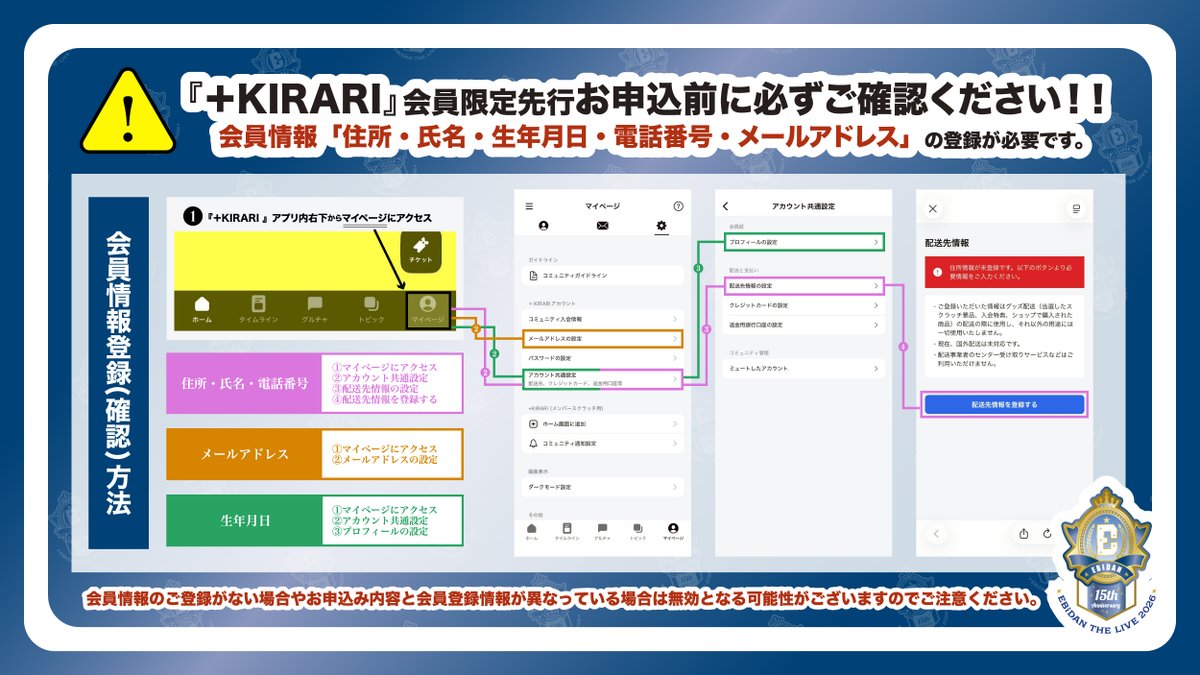Screen dimensions: 1200x675
Task: Click the red 住所情報が未登録です alert
Action: pyautogui.click(x=1004, y=272)
